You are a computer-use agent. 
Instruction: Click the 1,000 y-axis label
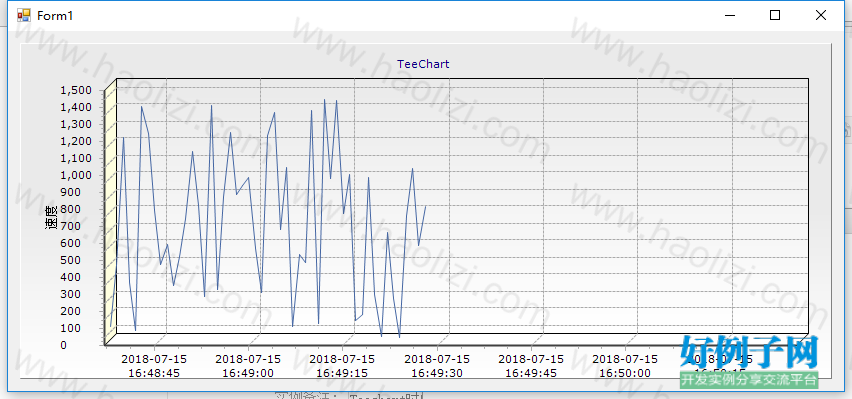[x=76, y=175]
